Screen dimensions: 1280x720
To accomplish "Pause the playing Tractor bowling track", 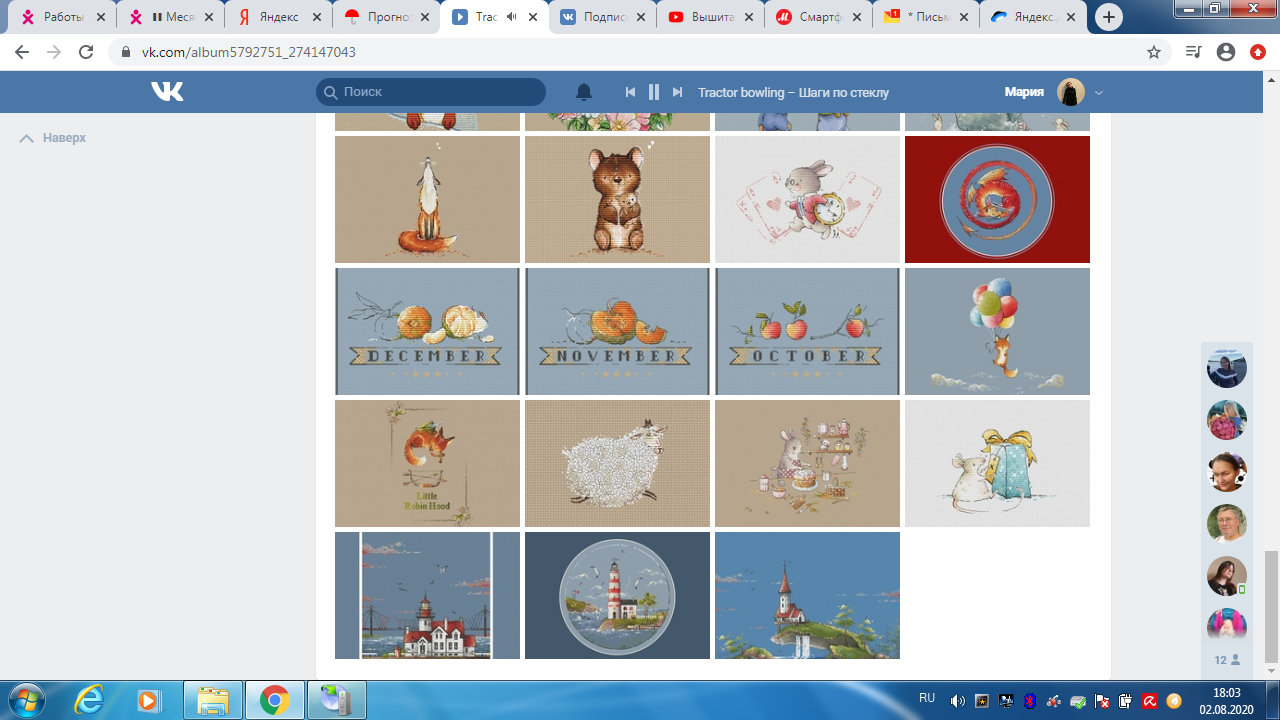I will (654, 92).
